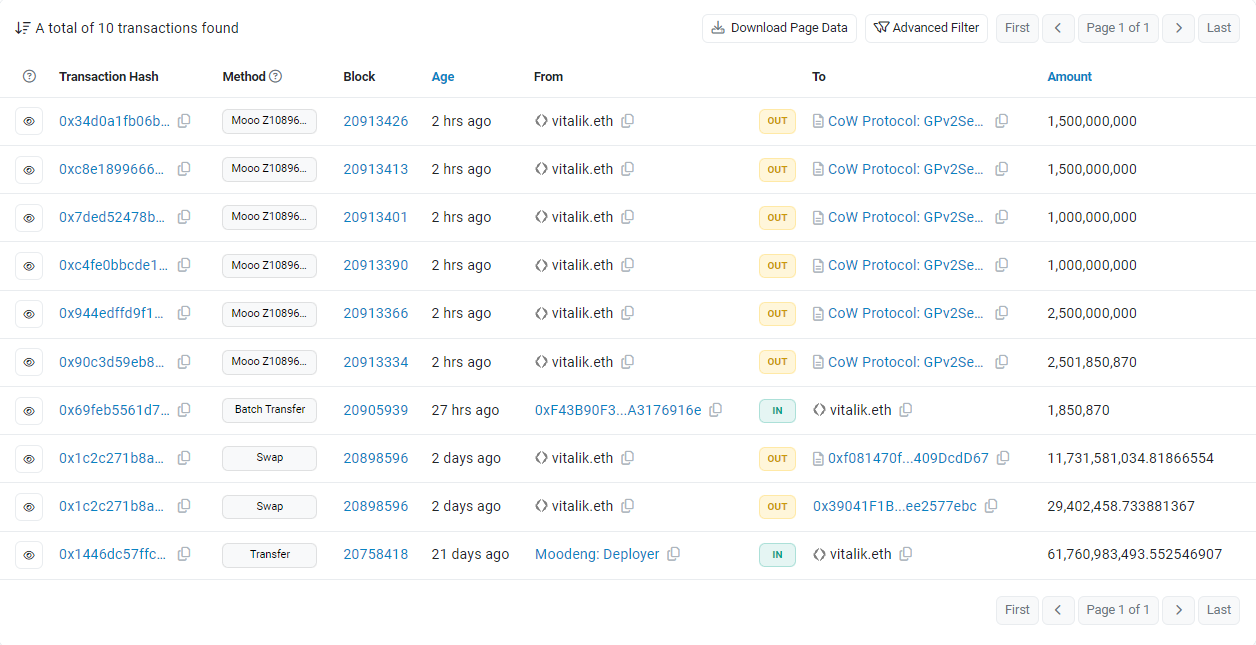Screen dimensions: 1256x645
Task: Go to previous page using bottom chevron
Action: [x=1058, y=610]
